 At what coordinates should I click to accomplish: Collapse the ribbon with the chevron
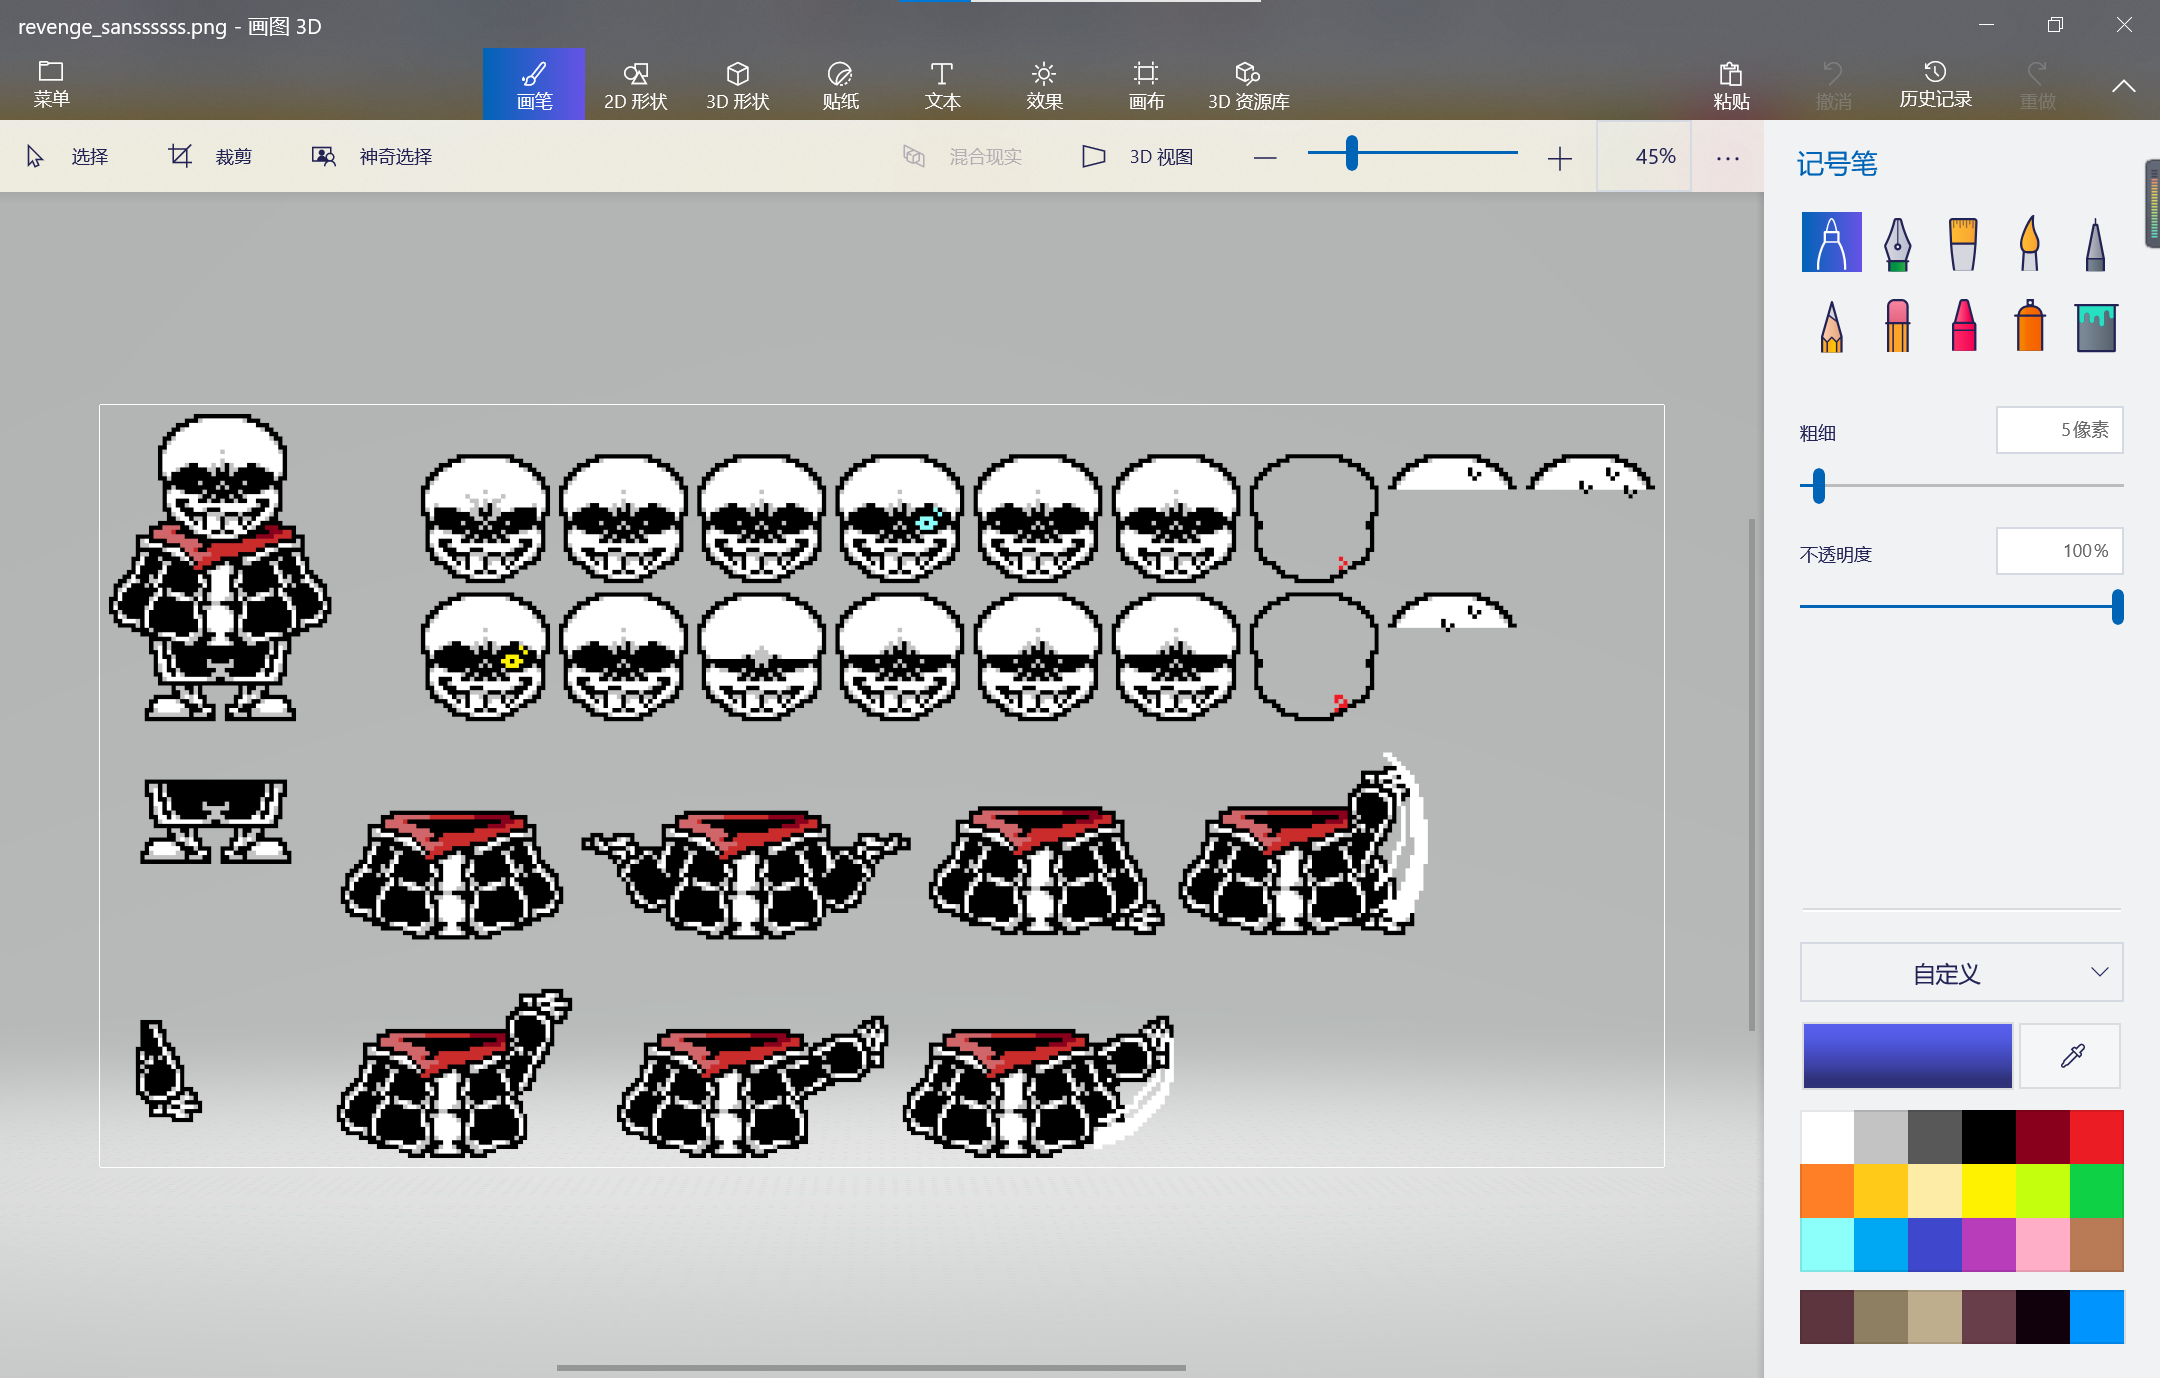click(x=2123, y=86)
